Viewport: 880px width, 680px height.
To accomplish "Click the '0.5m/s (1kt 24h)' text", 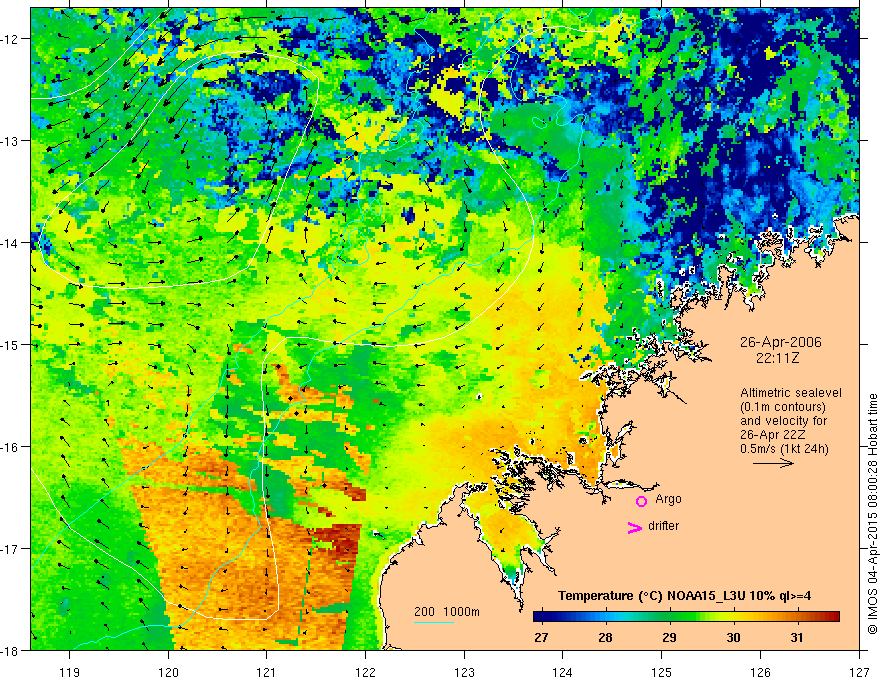I will tap(784, 449).
